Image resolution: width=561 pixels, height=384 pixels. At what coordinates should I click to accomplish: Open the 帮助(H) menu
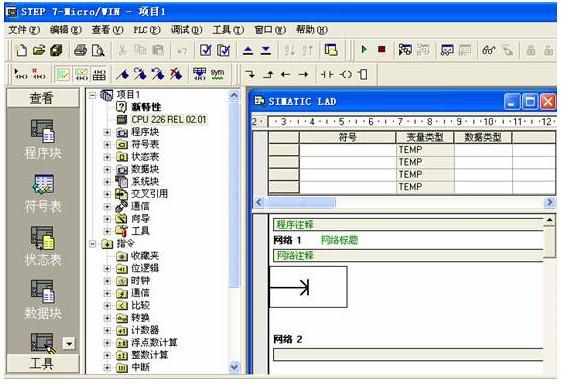tap(311, 30)
